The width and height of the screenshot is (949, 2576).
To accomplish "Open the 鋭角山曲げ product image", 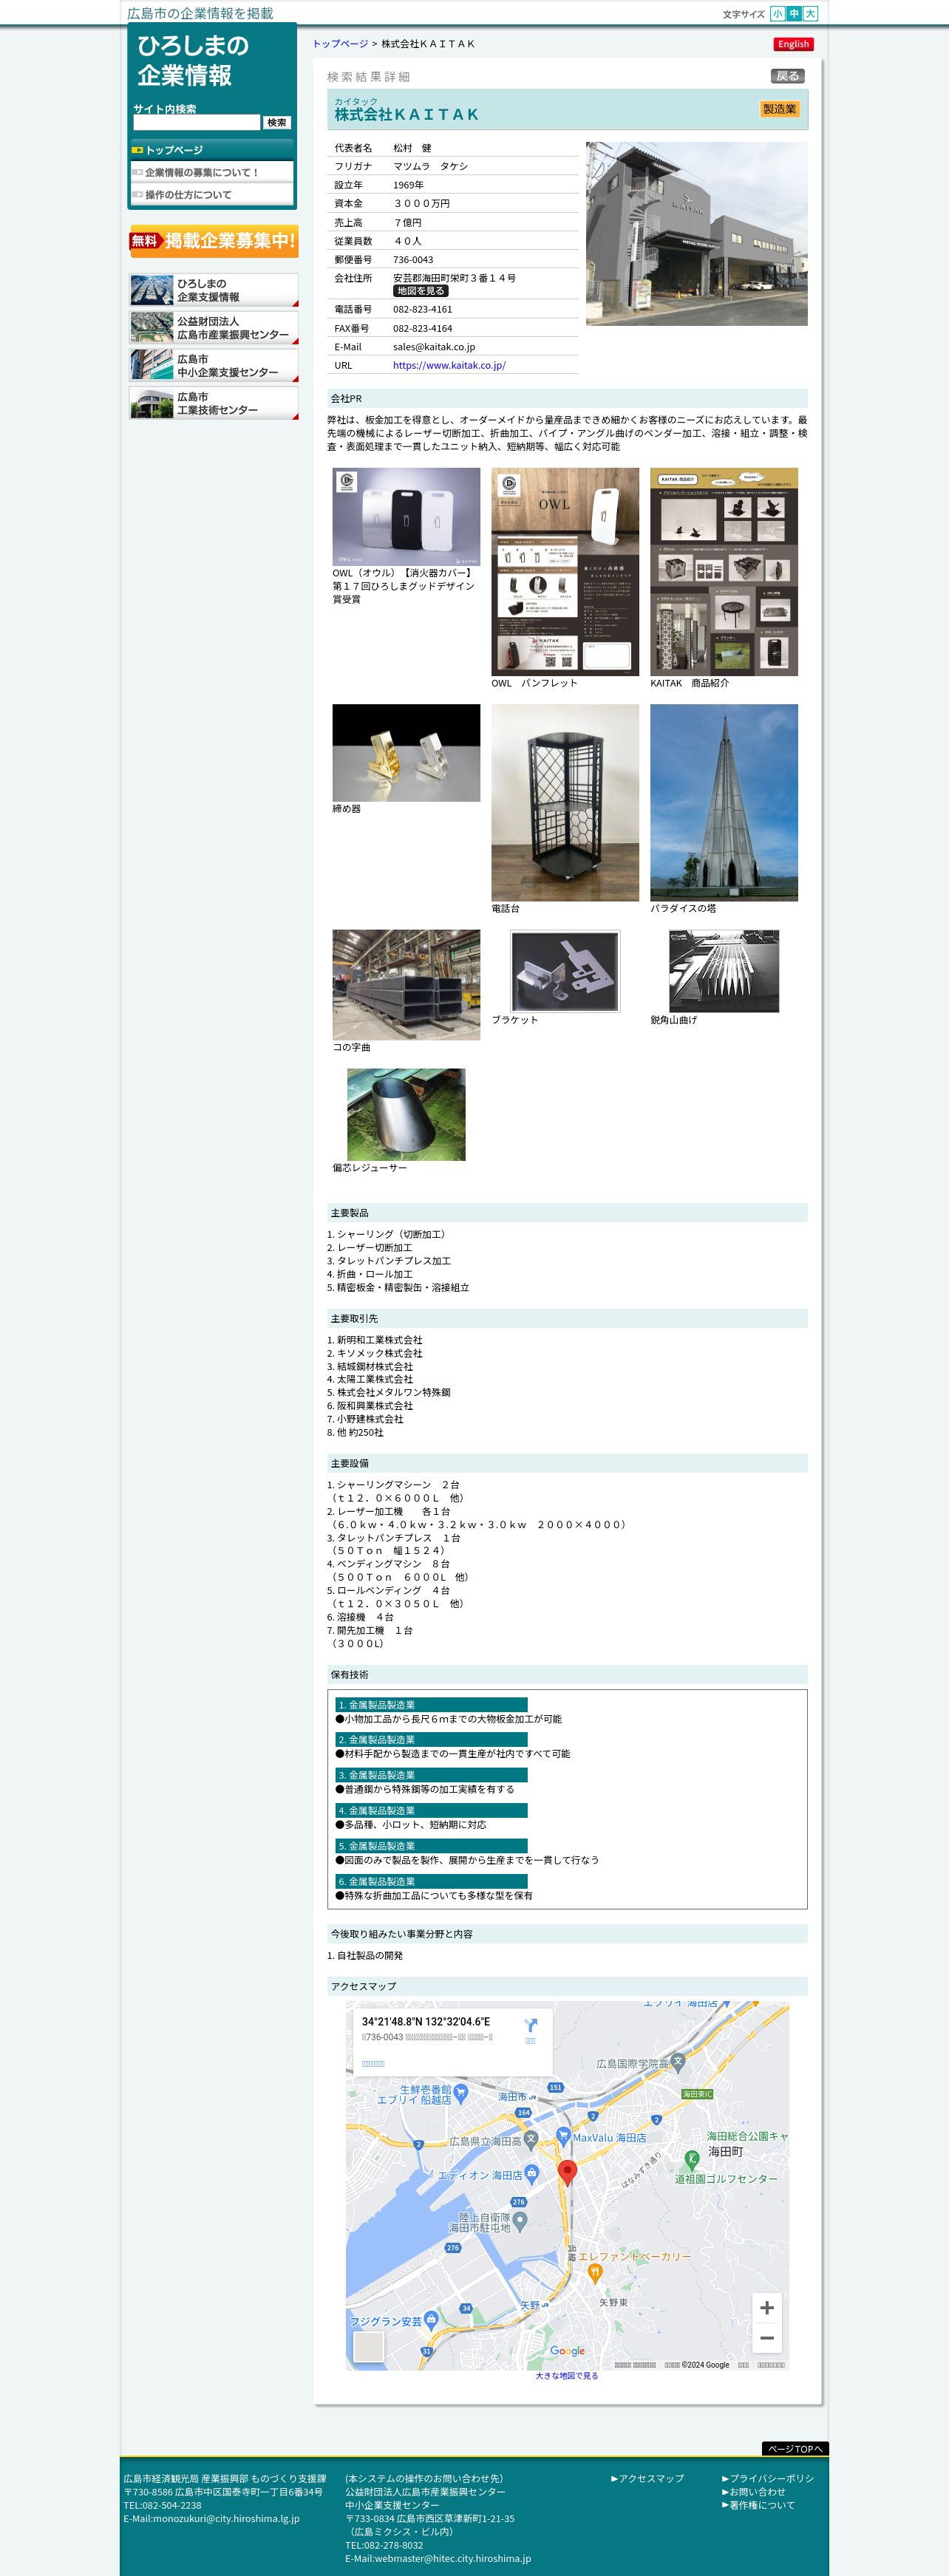I will click(x=724, y=971).
